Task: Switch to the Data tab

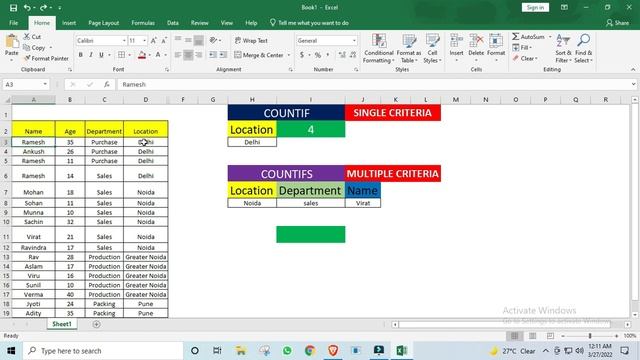Action: [173, 23]
